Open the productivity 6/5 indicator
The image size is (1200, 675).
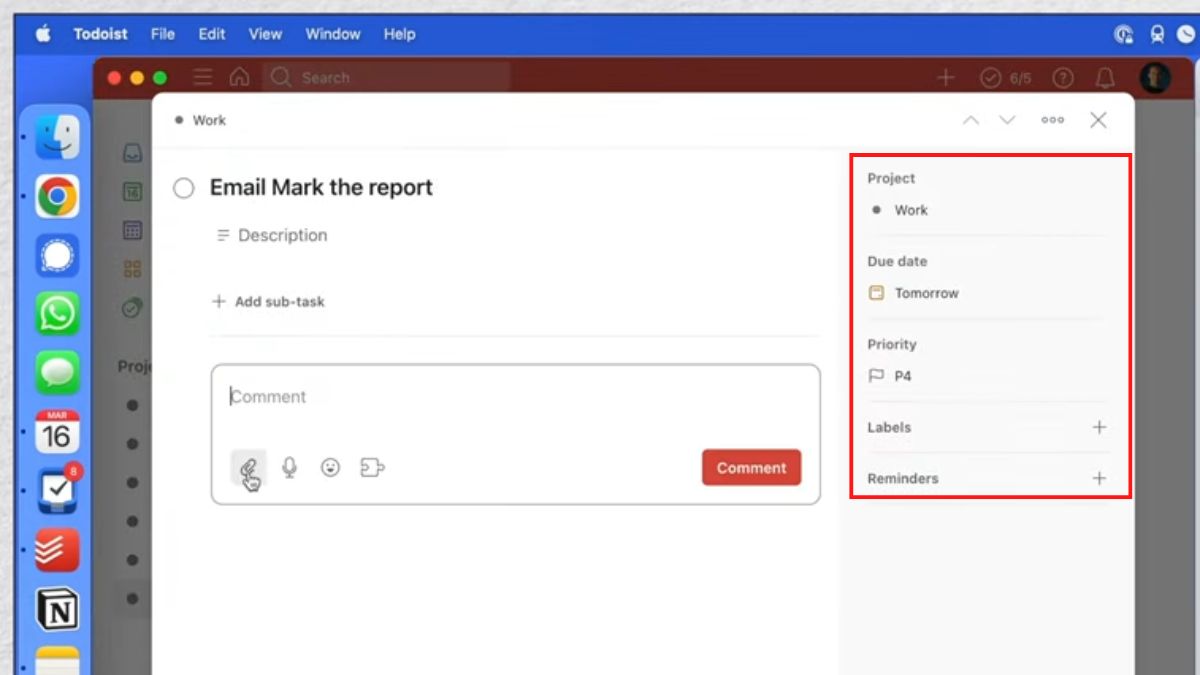click(1005, 77)
